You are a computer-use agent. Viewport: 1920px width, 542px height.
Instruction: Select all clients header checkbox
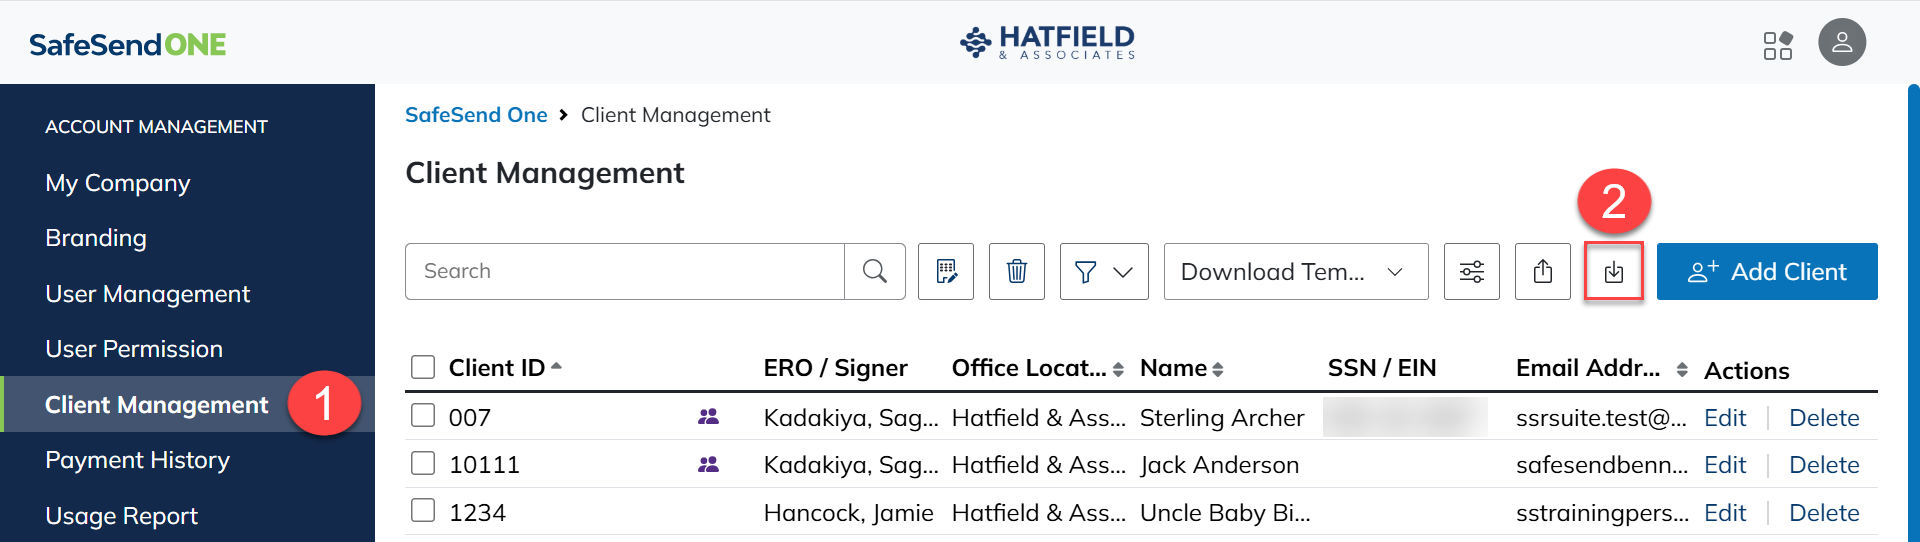click(x=423, y=367)
